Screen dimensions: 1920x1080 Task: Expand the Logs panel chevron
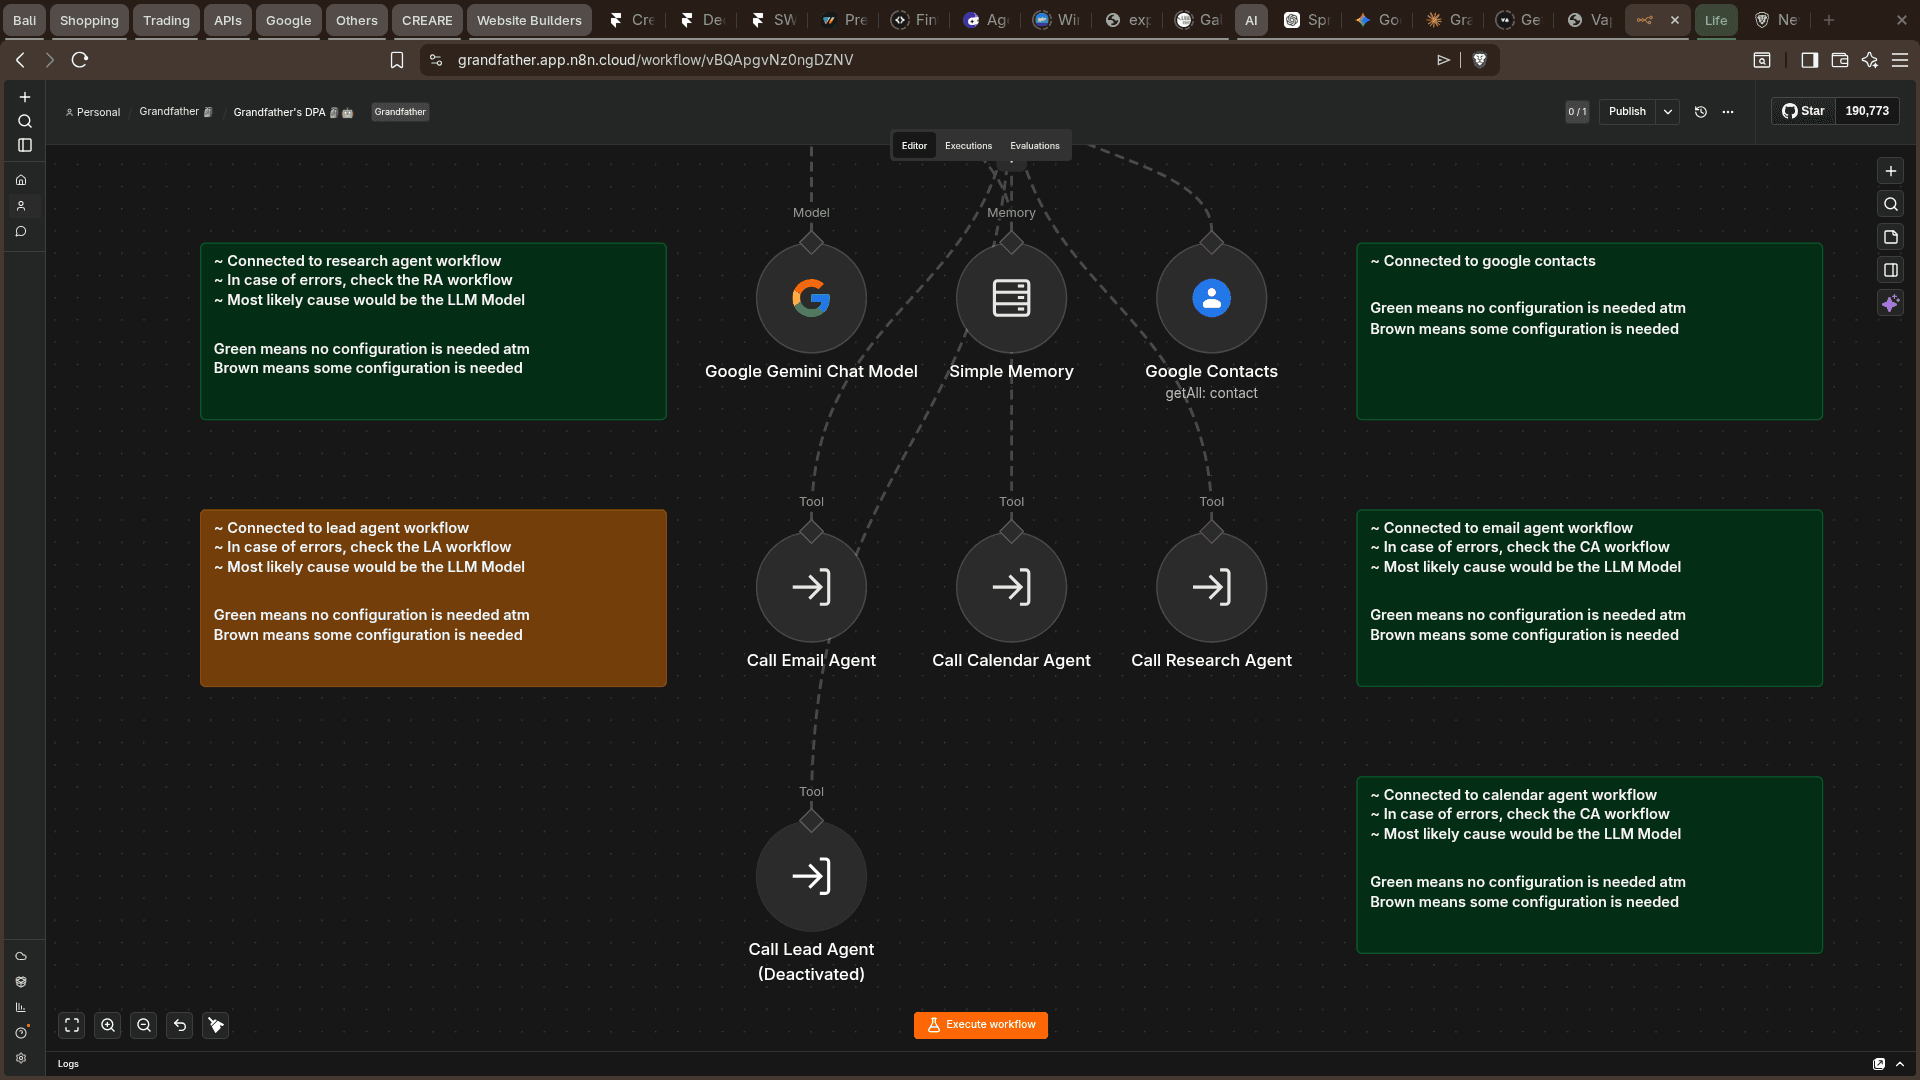(x=1900, y=1064)
